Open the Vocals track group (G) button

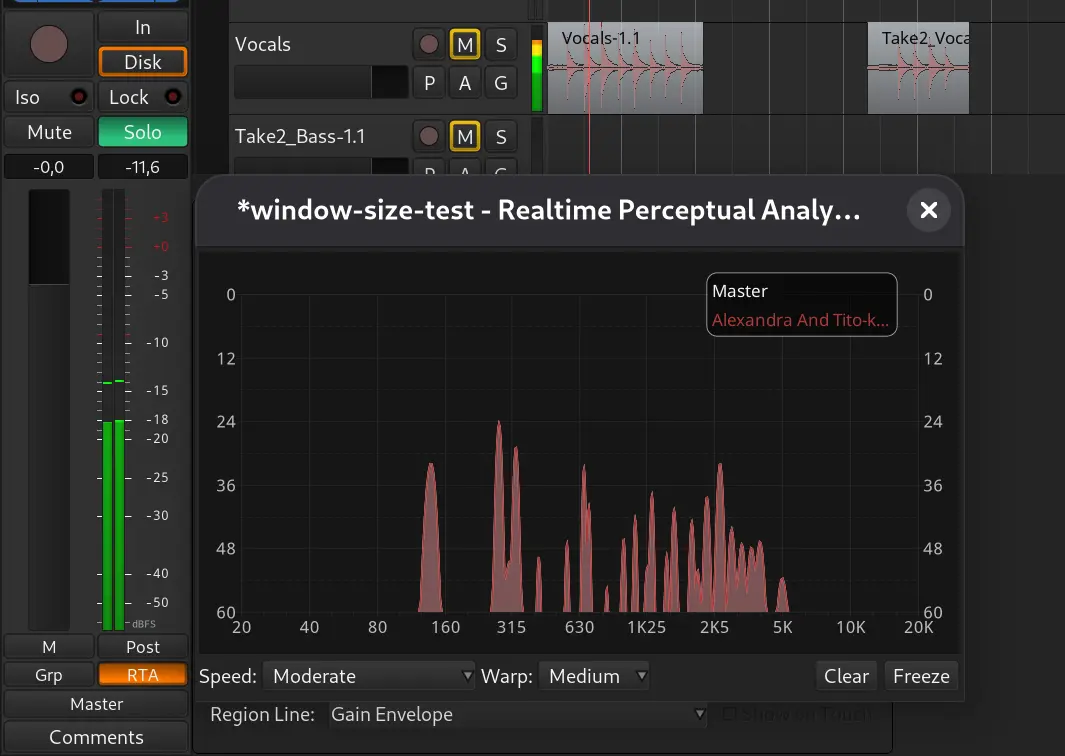501,83
